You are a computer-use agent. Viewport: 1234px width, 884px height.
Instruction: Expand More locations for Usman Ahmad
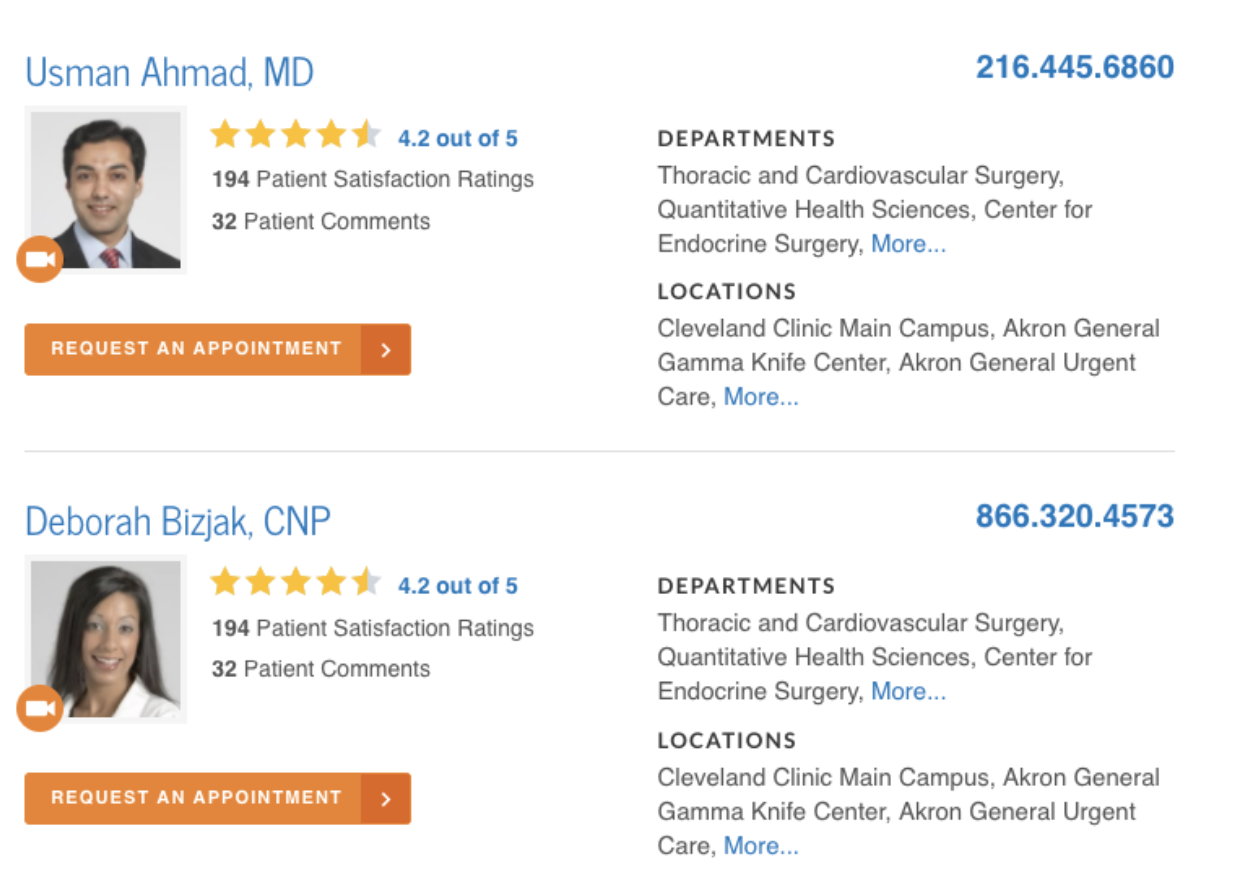click(761, 397)
